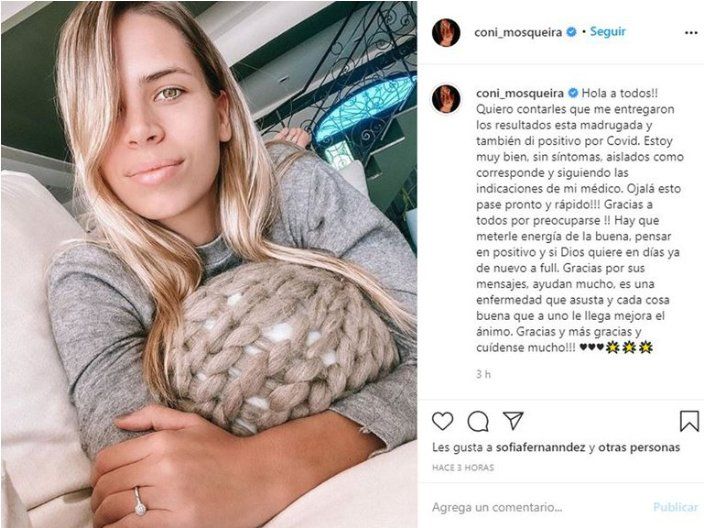The height and width of the screenshot is (528, 707).
Task: Click the caption profile avatar thumbnail
Action: (446, 99)
